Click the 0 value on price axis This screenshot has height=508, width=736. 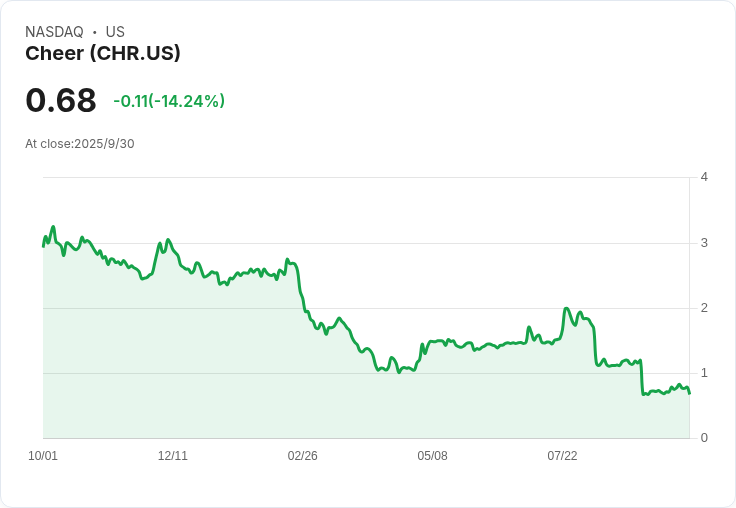704,438
